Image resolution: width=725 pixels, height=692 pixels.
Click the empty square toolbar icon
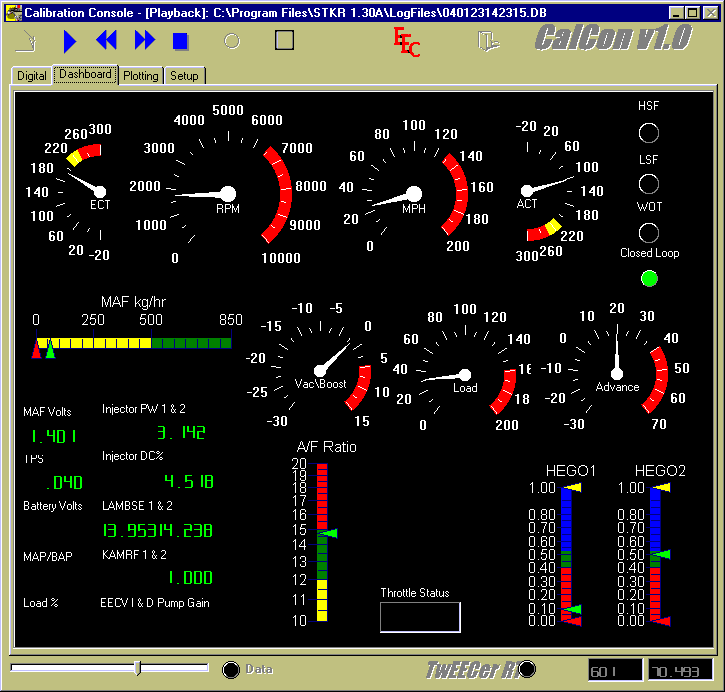pos(284,40)
